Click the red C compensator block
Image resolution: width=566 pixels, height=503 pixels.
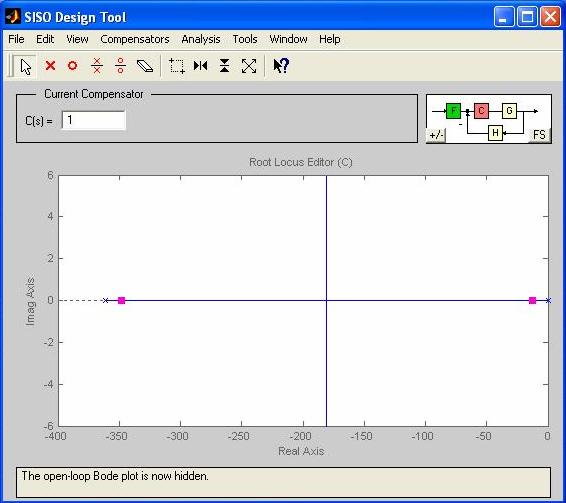tap(481, 111)
